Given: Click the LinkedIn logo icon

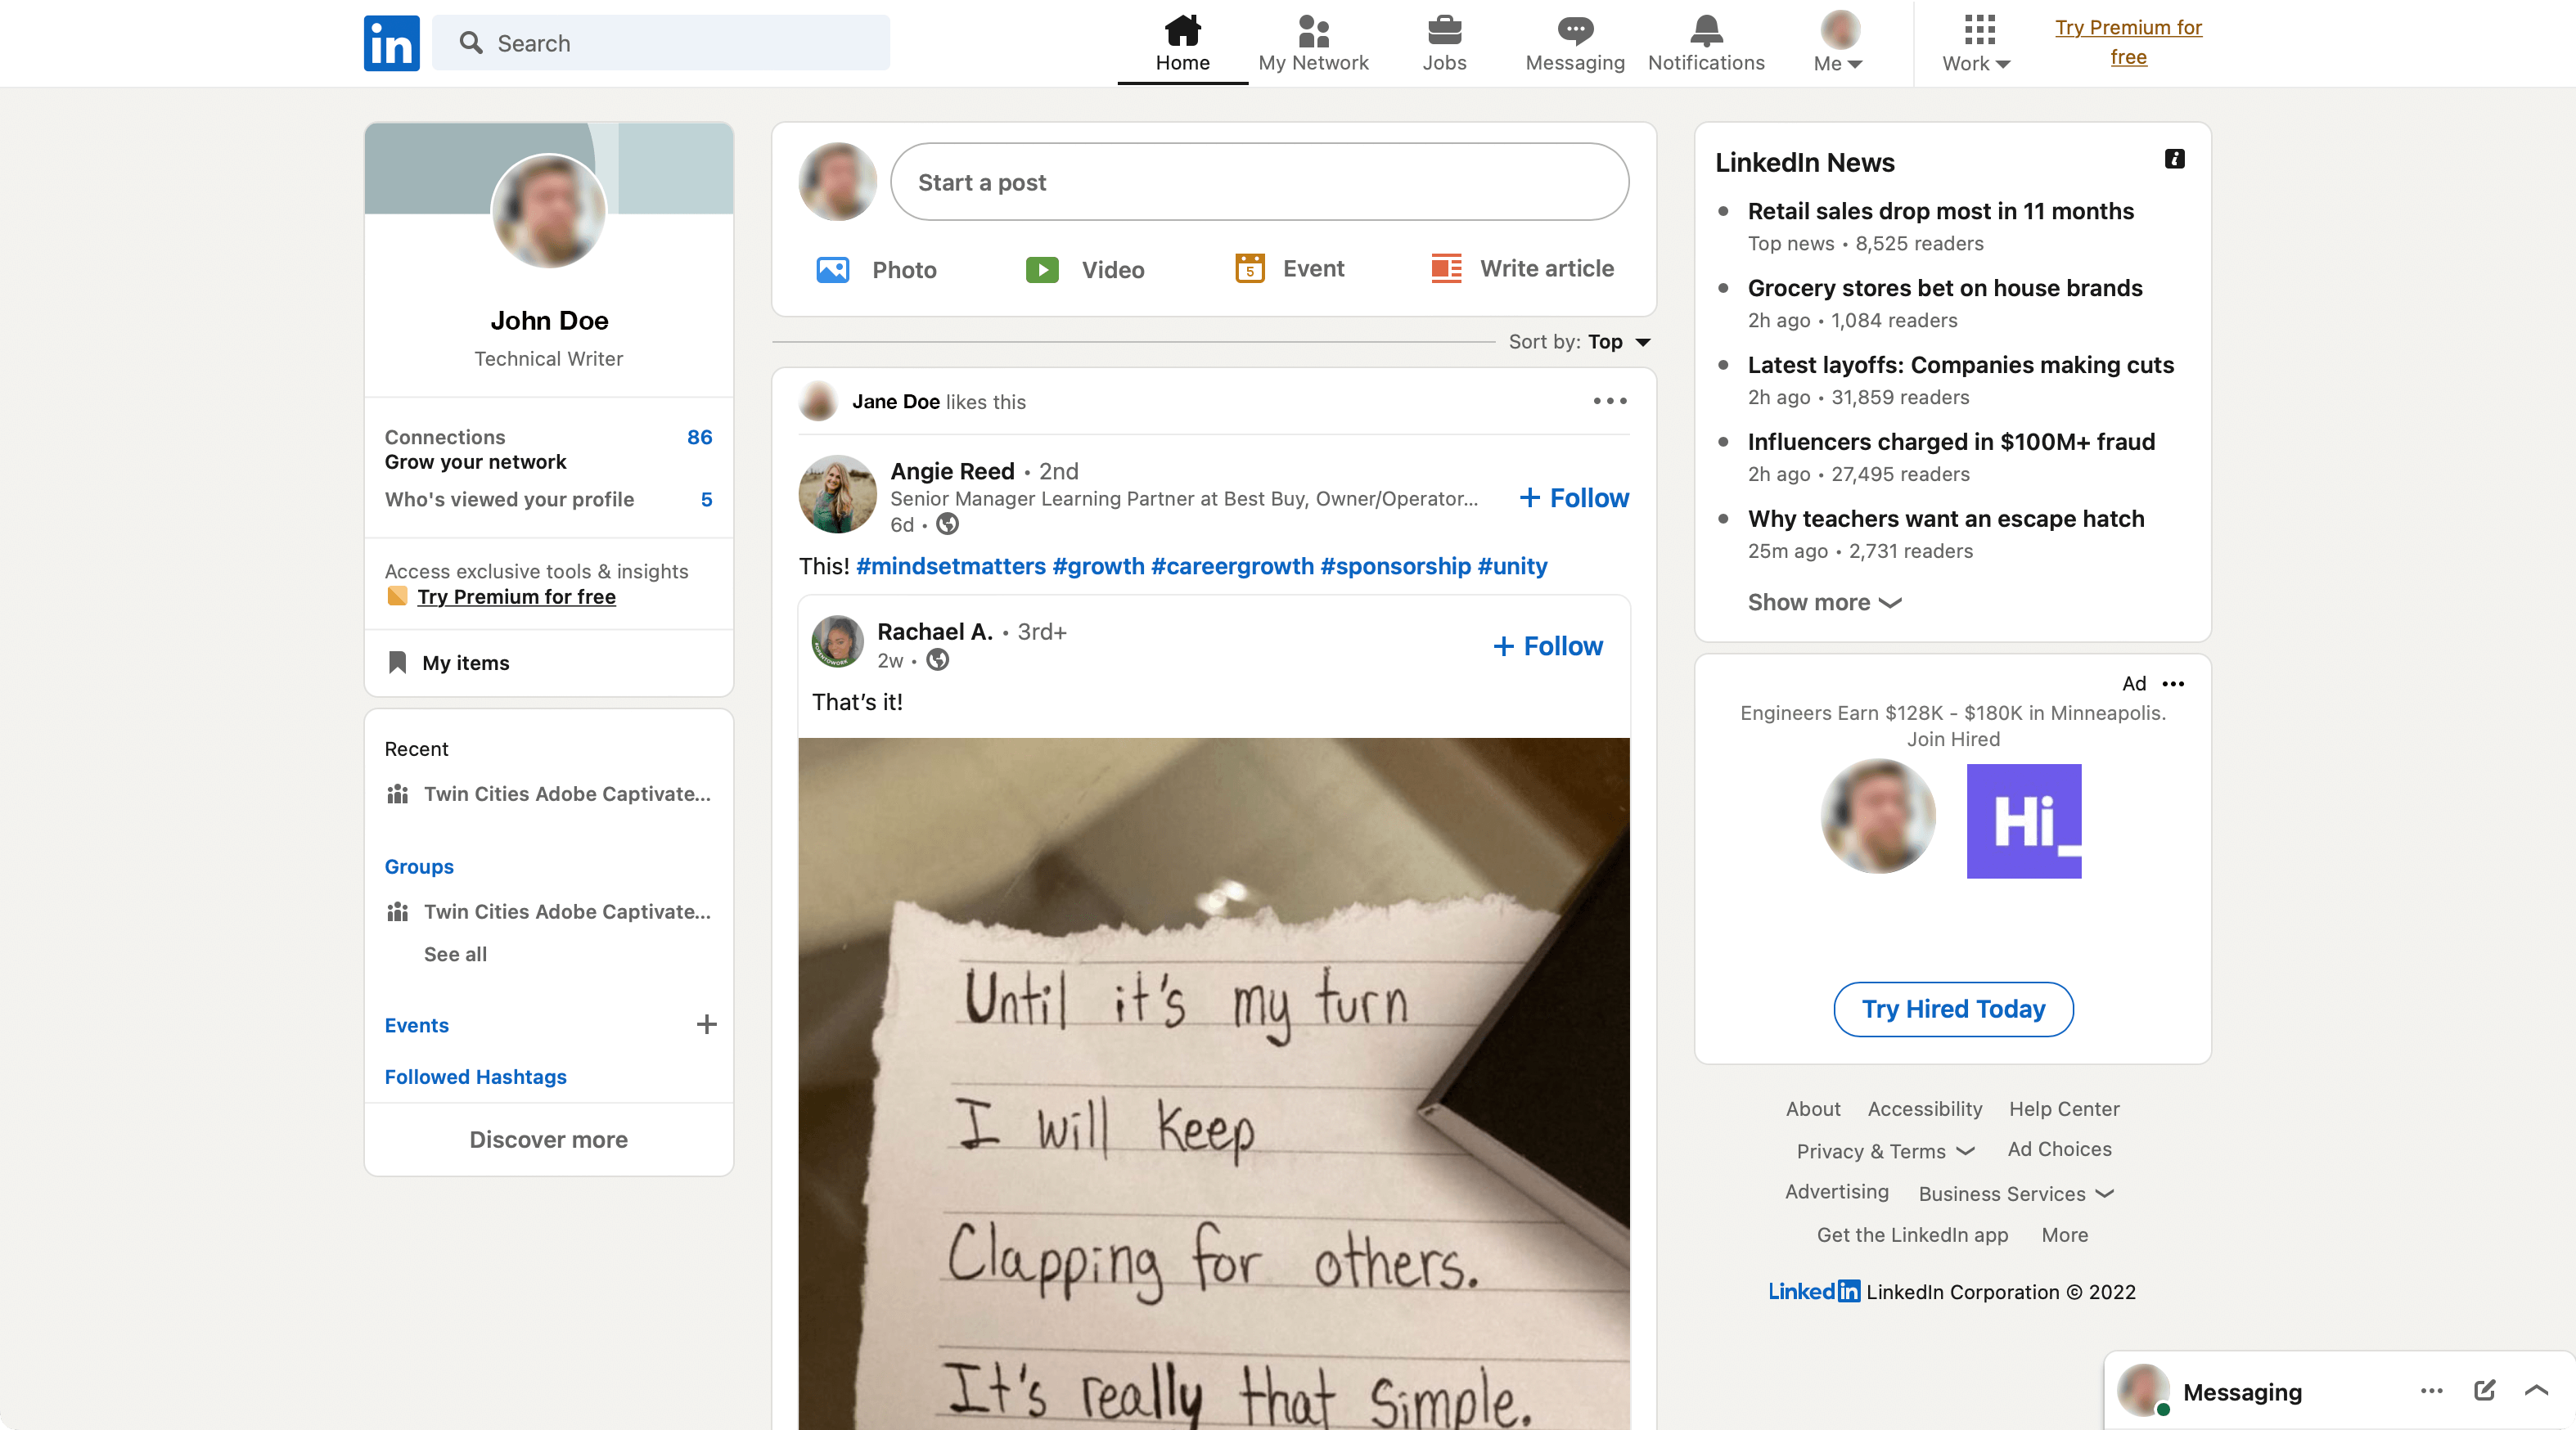Looking at the screenshot, I should pyautogui.click(x=391, y=43).
